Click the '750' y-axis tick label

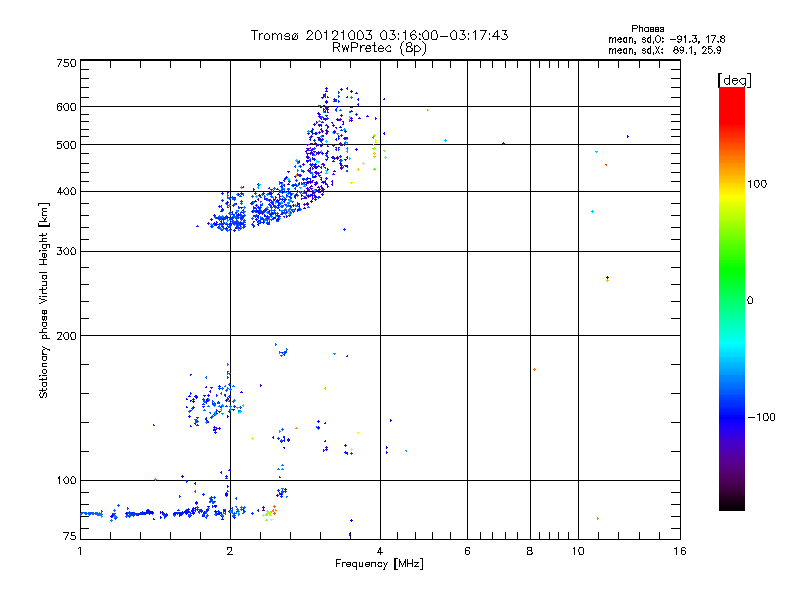[x=66, y=63]
